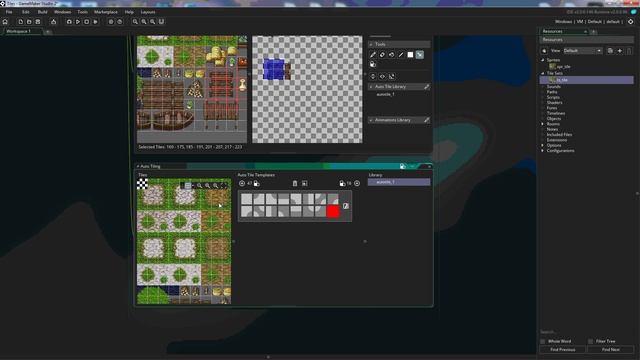This screenshot has height=360, width=640.
Task: Expand the Rooms folder
Action: click(543, 124)
